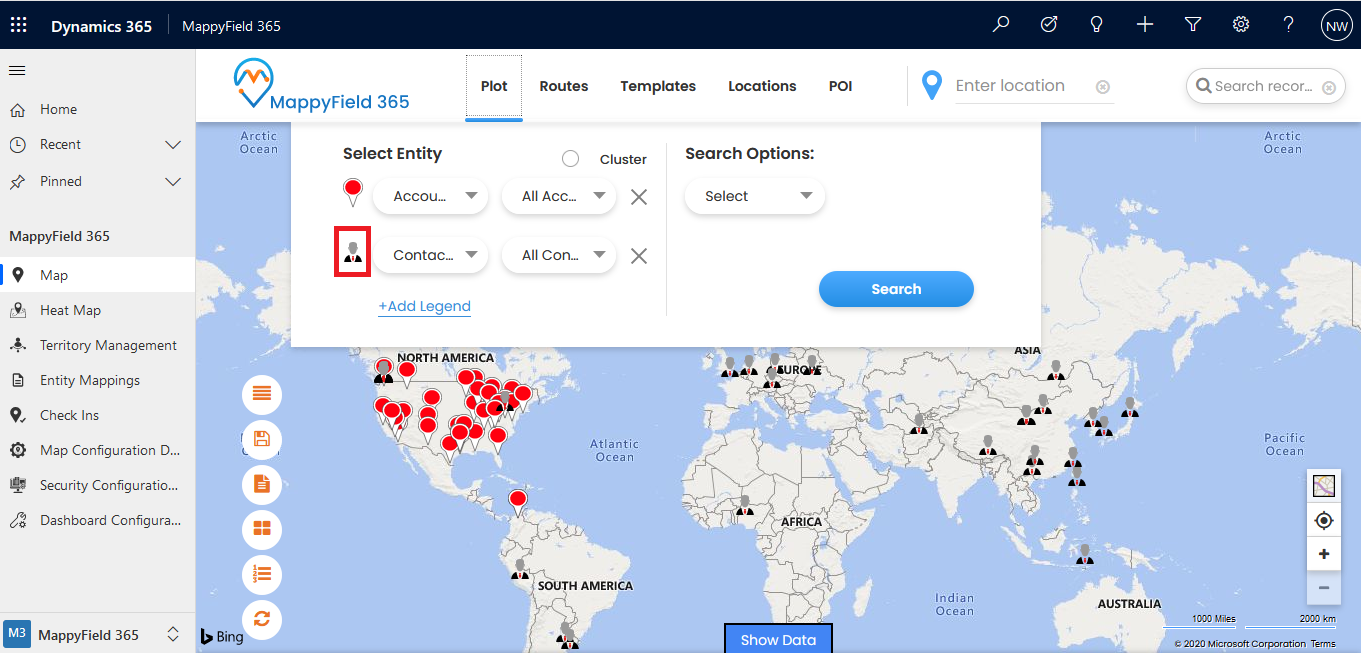The height and width of the screenshot is (653, 1361).
Task: Expand the Recent section chevron
Action: (173, 145)
